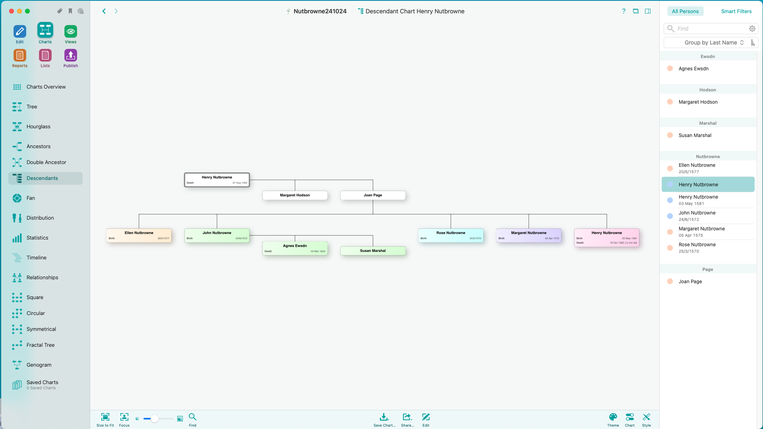Open the Hourglass chart
The height and width of the screenshot is (429, 763).
point(45,126)
